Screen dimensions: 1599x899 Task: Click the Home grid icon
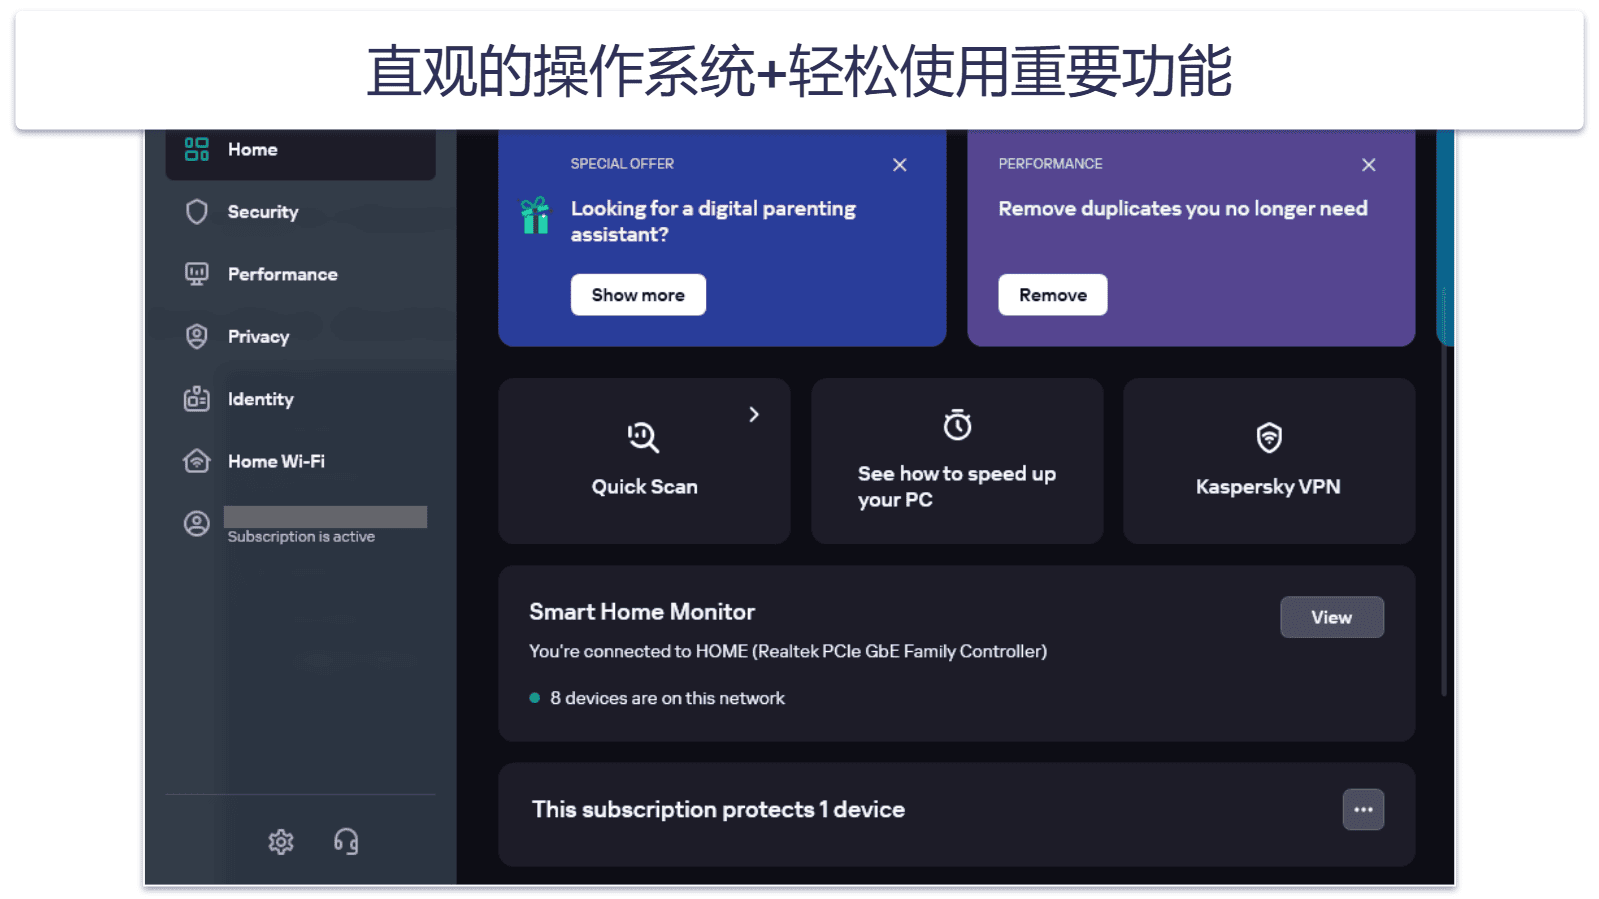(x=197, y=149)
